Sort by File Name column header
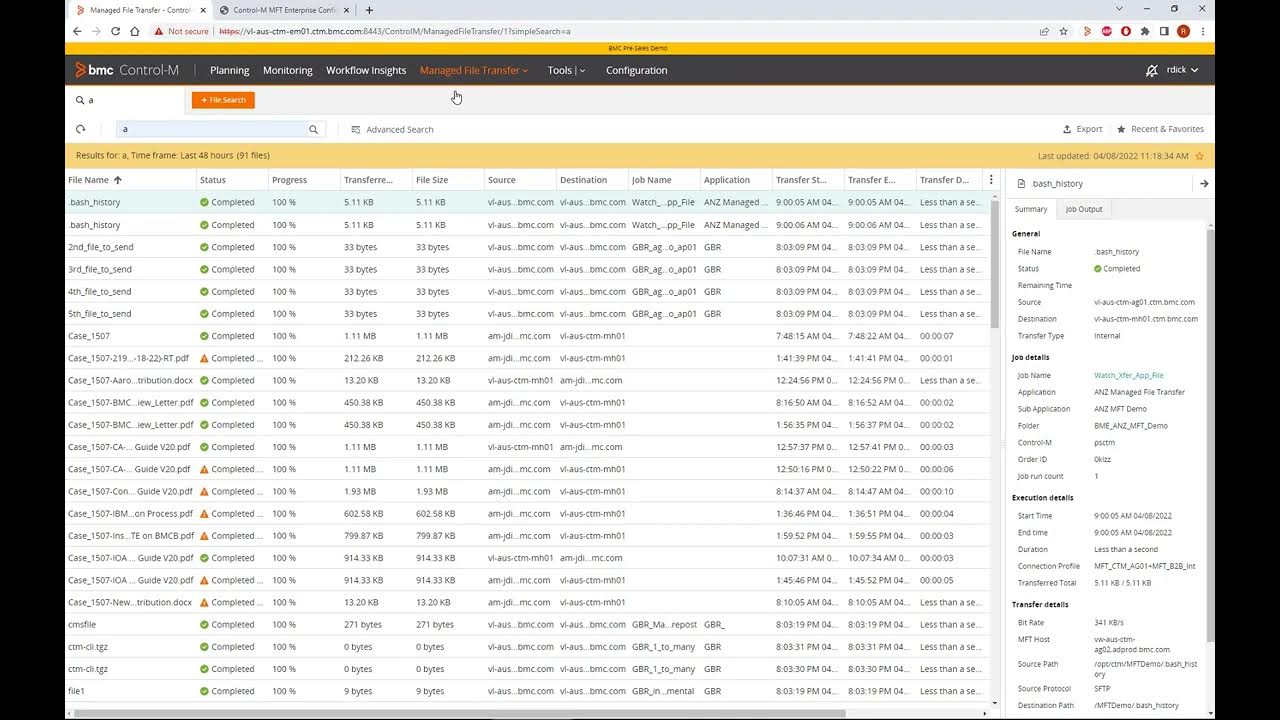Viewport: 1280px width, 720px height. (94, 180)
